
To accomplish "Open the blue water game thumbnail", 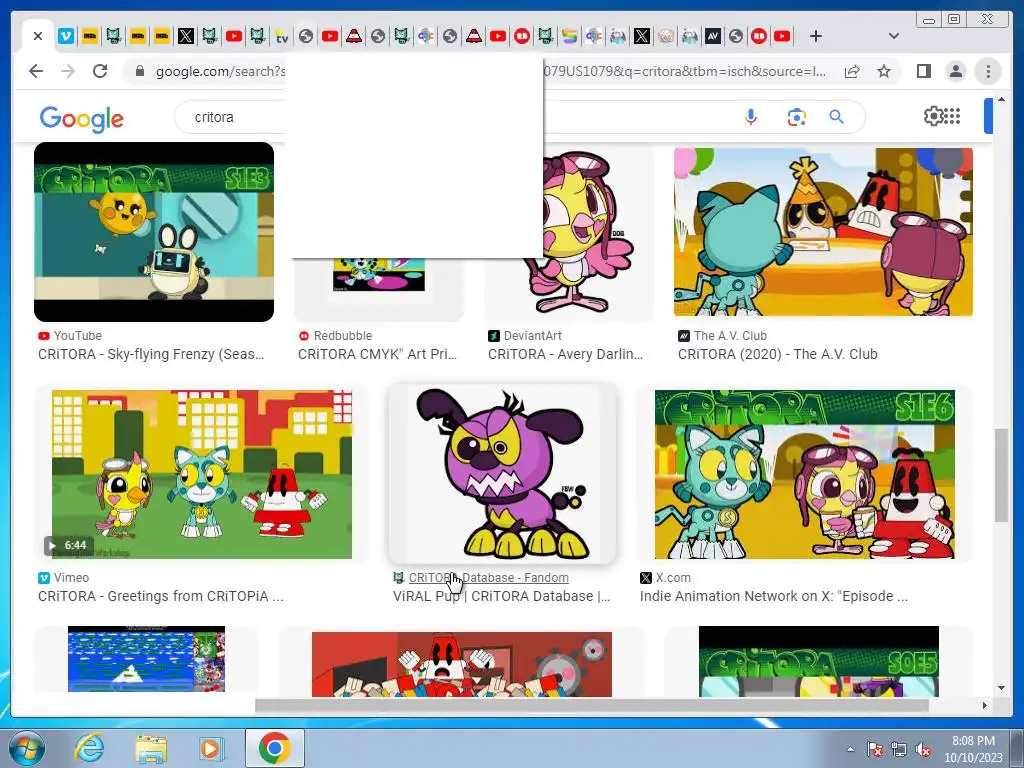I will 146,659.
